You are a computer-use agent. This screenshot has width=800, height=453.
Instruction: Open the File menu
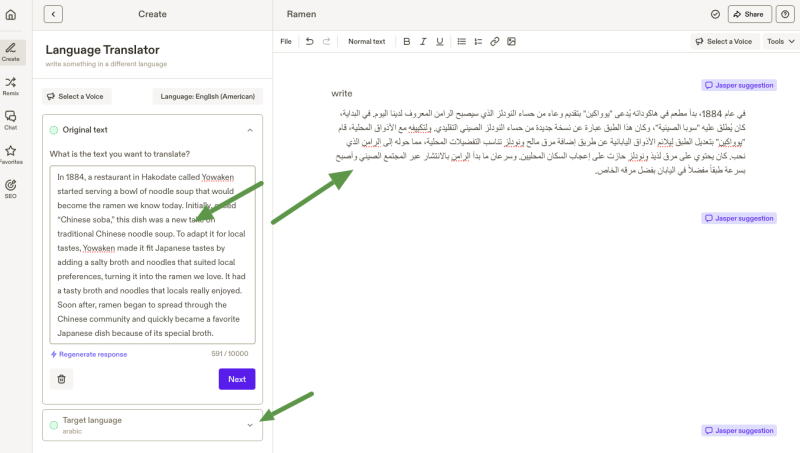(286, 41)
